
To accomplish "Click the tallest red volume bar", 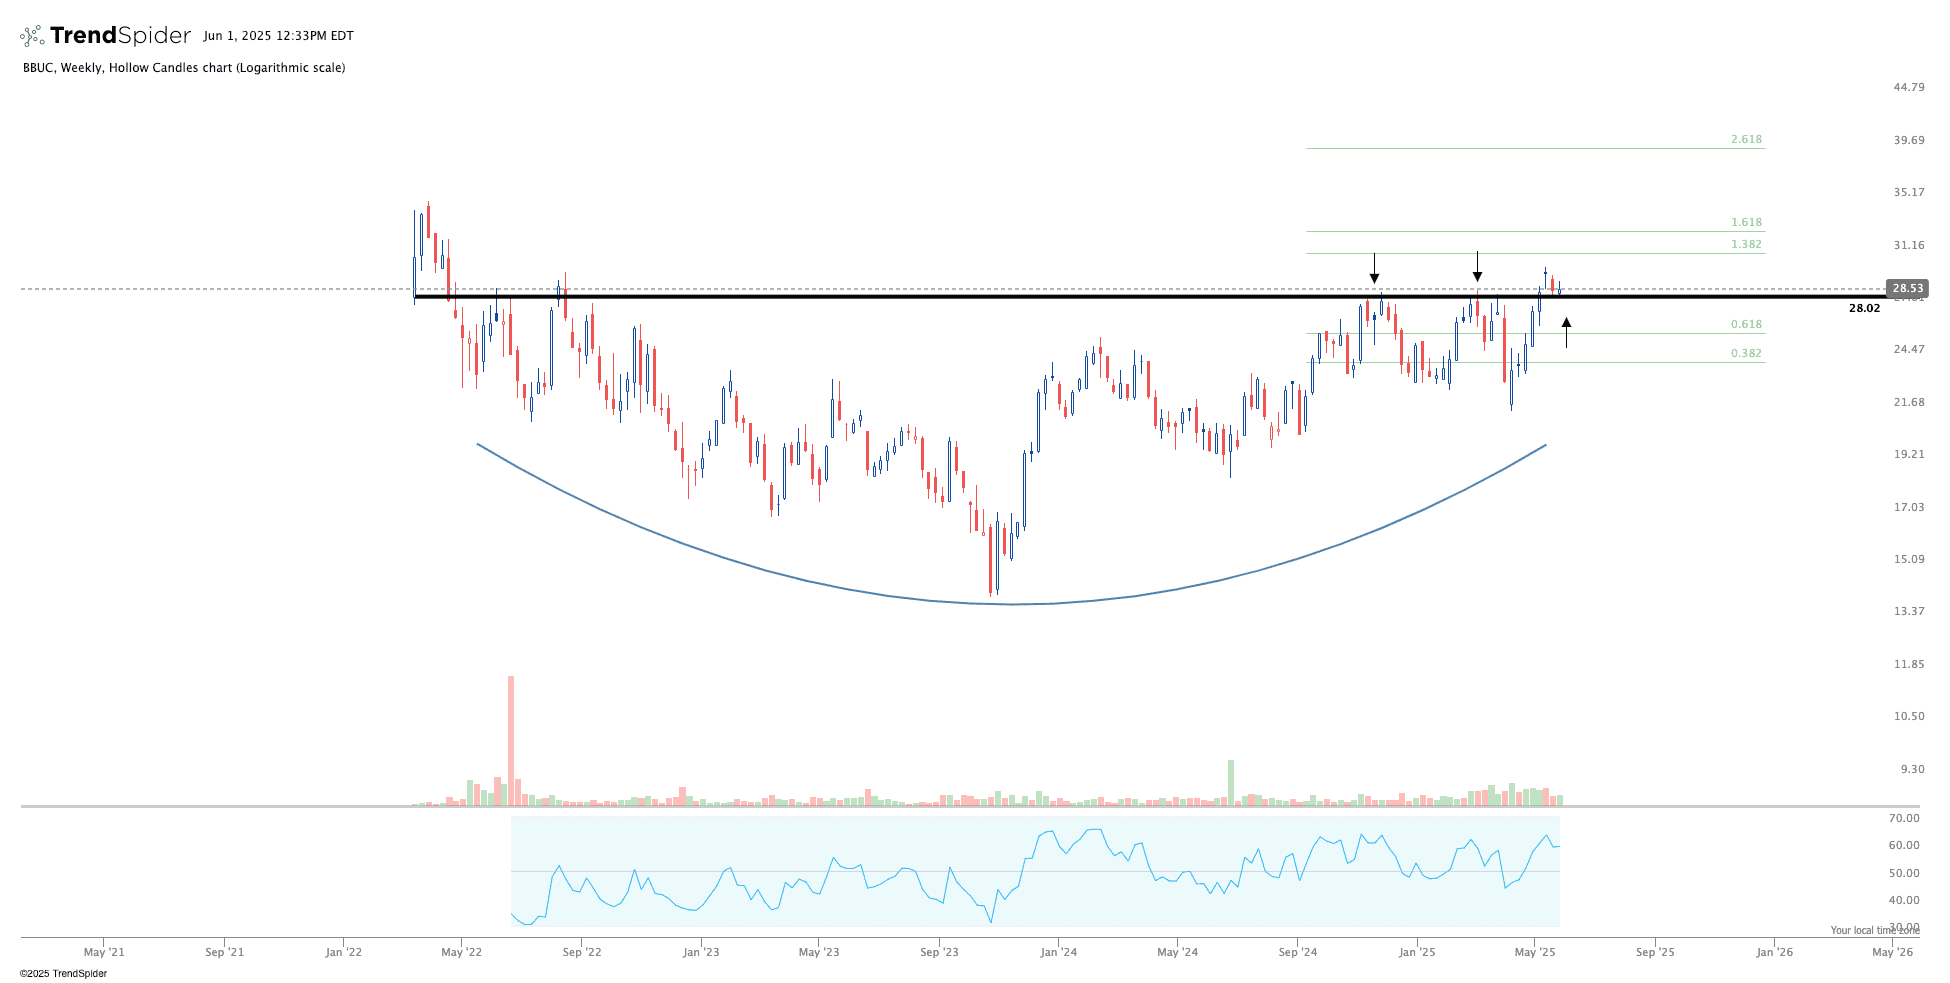I will pos(511,740).
